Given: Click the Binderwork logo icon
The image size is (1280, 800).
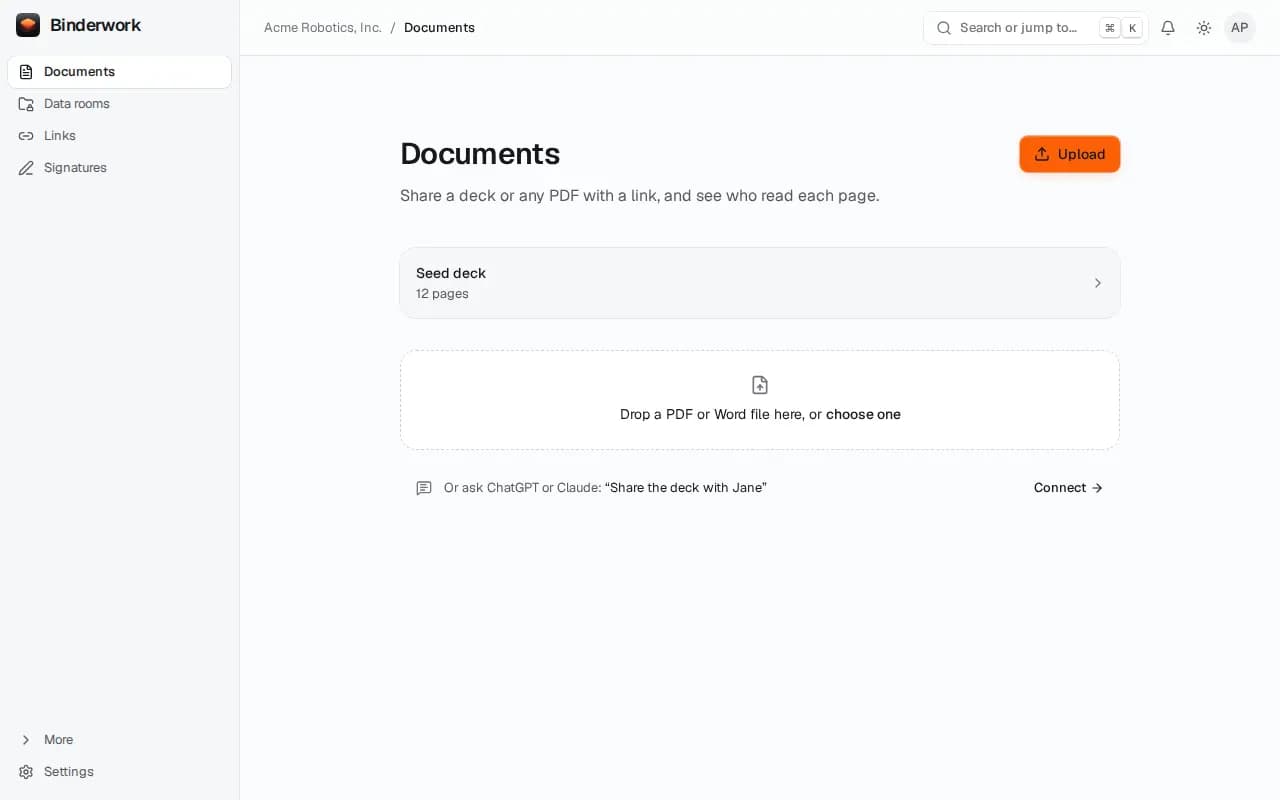Looking at the screenshot, I should pyautogui.click(x=28, y=25).
